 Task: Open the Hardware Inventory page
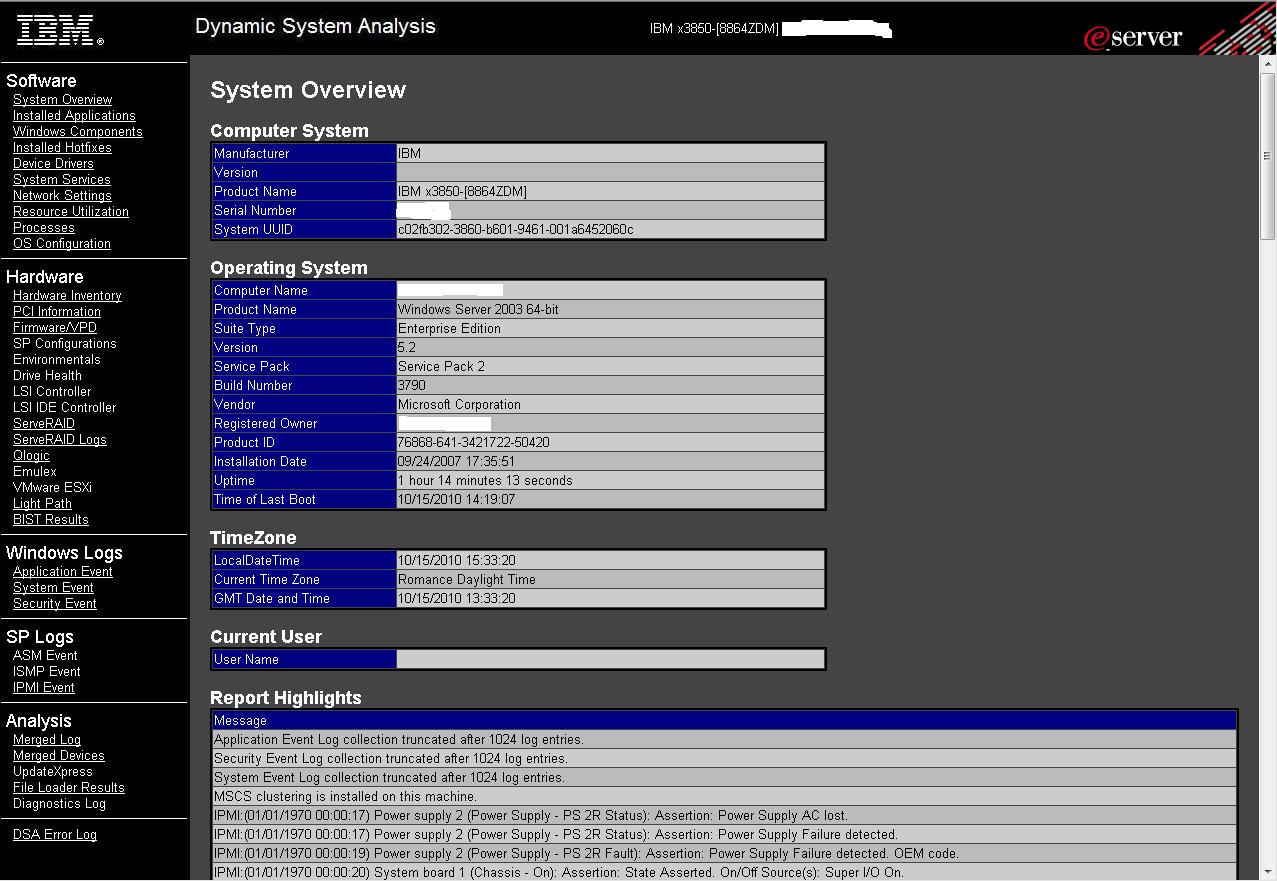(x=66, y=295)
